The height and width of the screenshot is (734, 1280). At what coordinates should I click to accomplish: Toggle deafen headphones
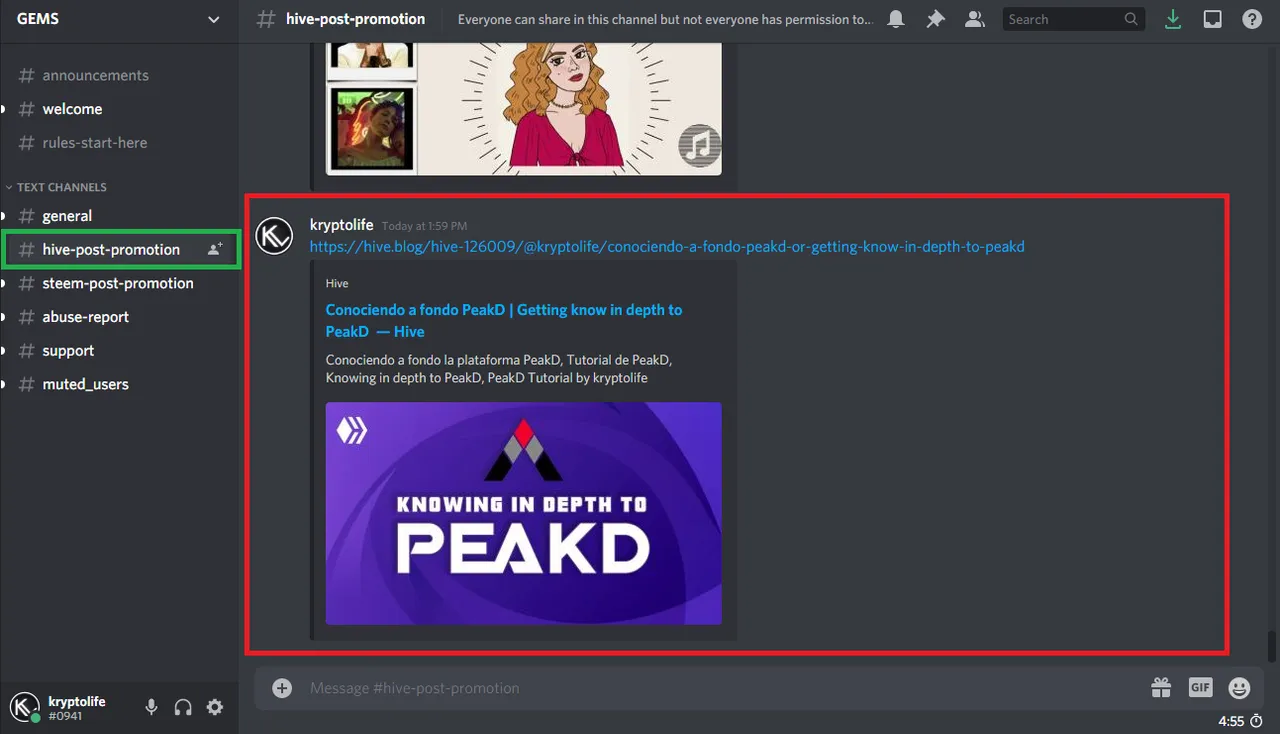(x=183, y=707)
